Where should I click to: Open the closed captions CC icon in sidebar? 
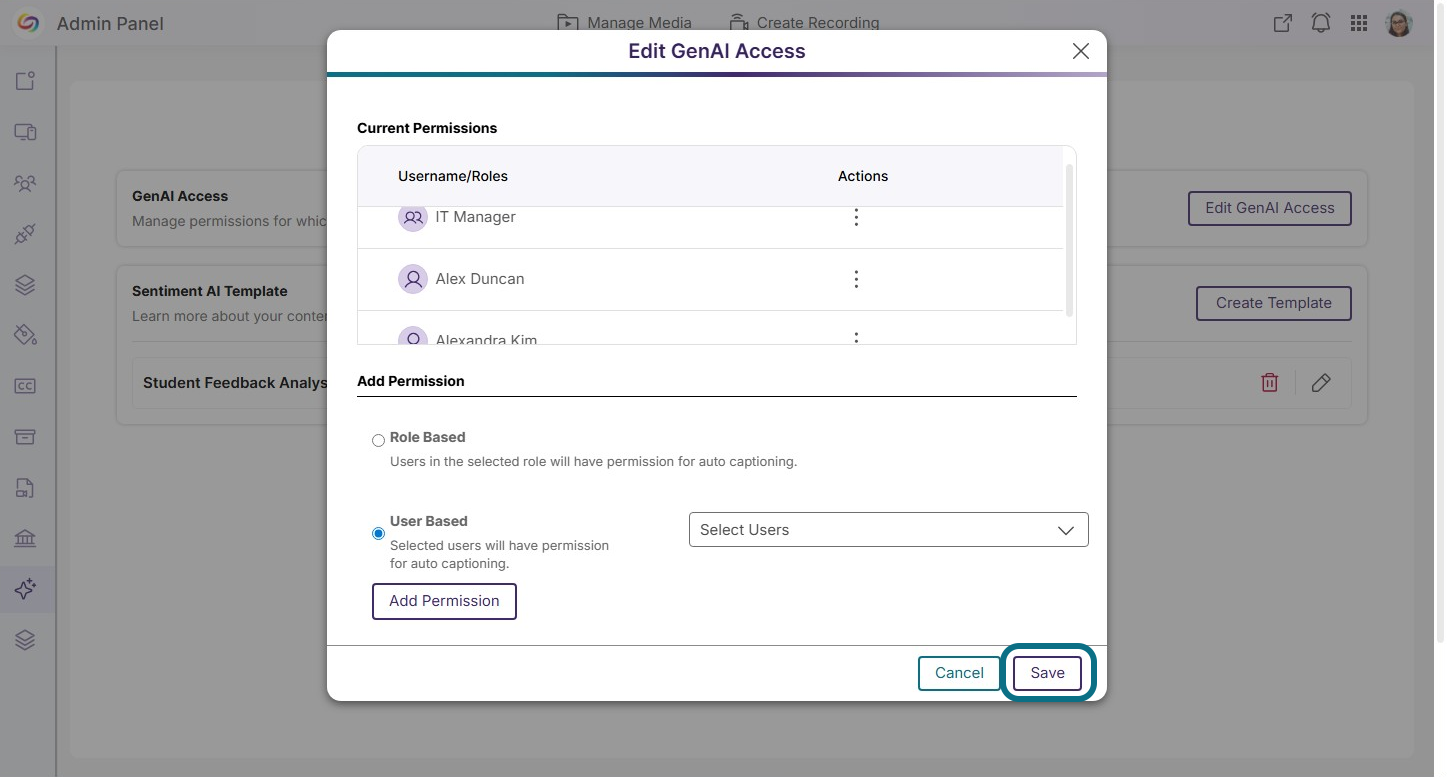coord(25,386)
